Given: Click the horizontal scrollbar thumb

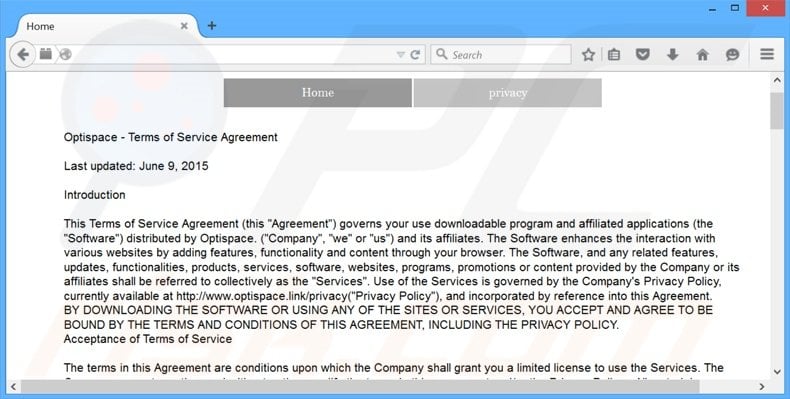Looking at the screenshot, I should [360, 387].
